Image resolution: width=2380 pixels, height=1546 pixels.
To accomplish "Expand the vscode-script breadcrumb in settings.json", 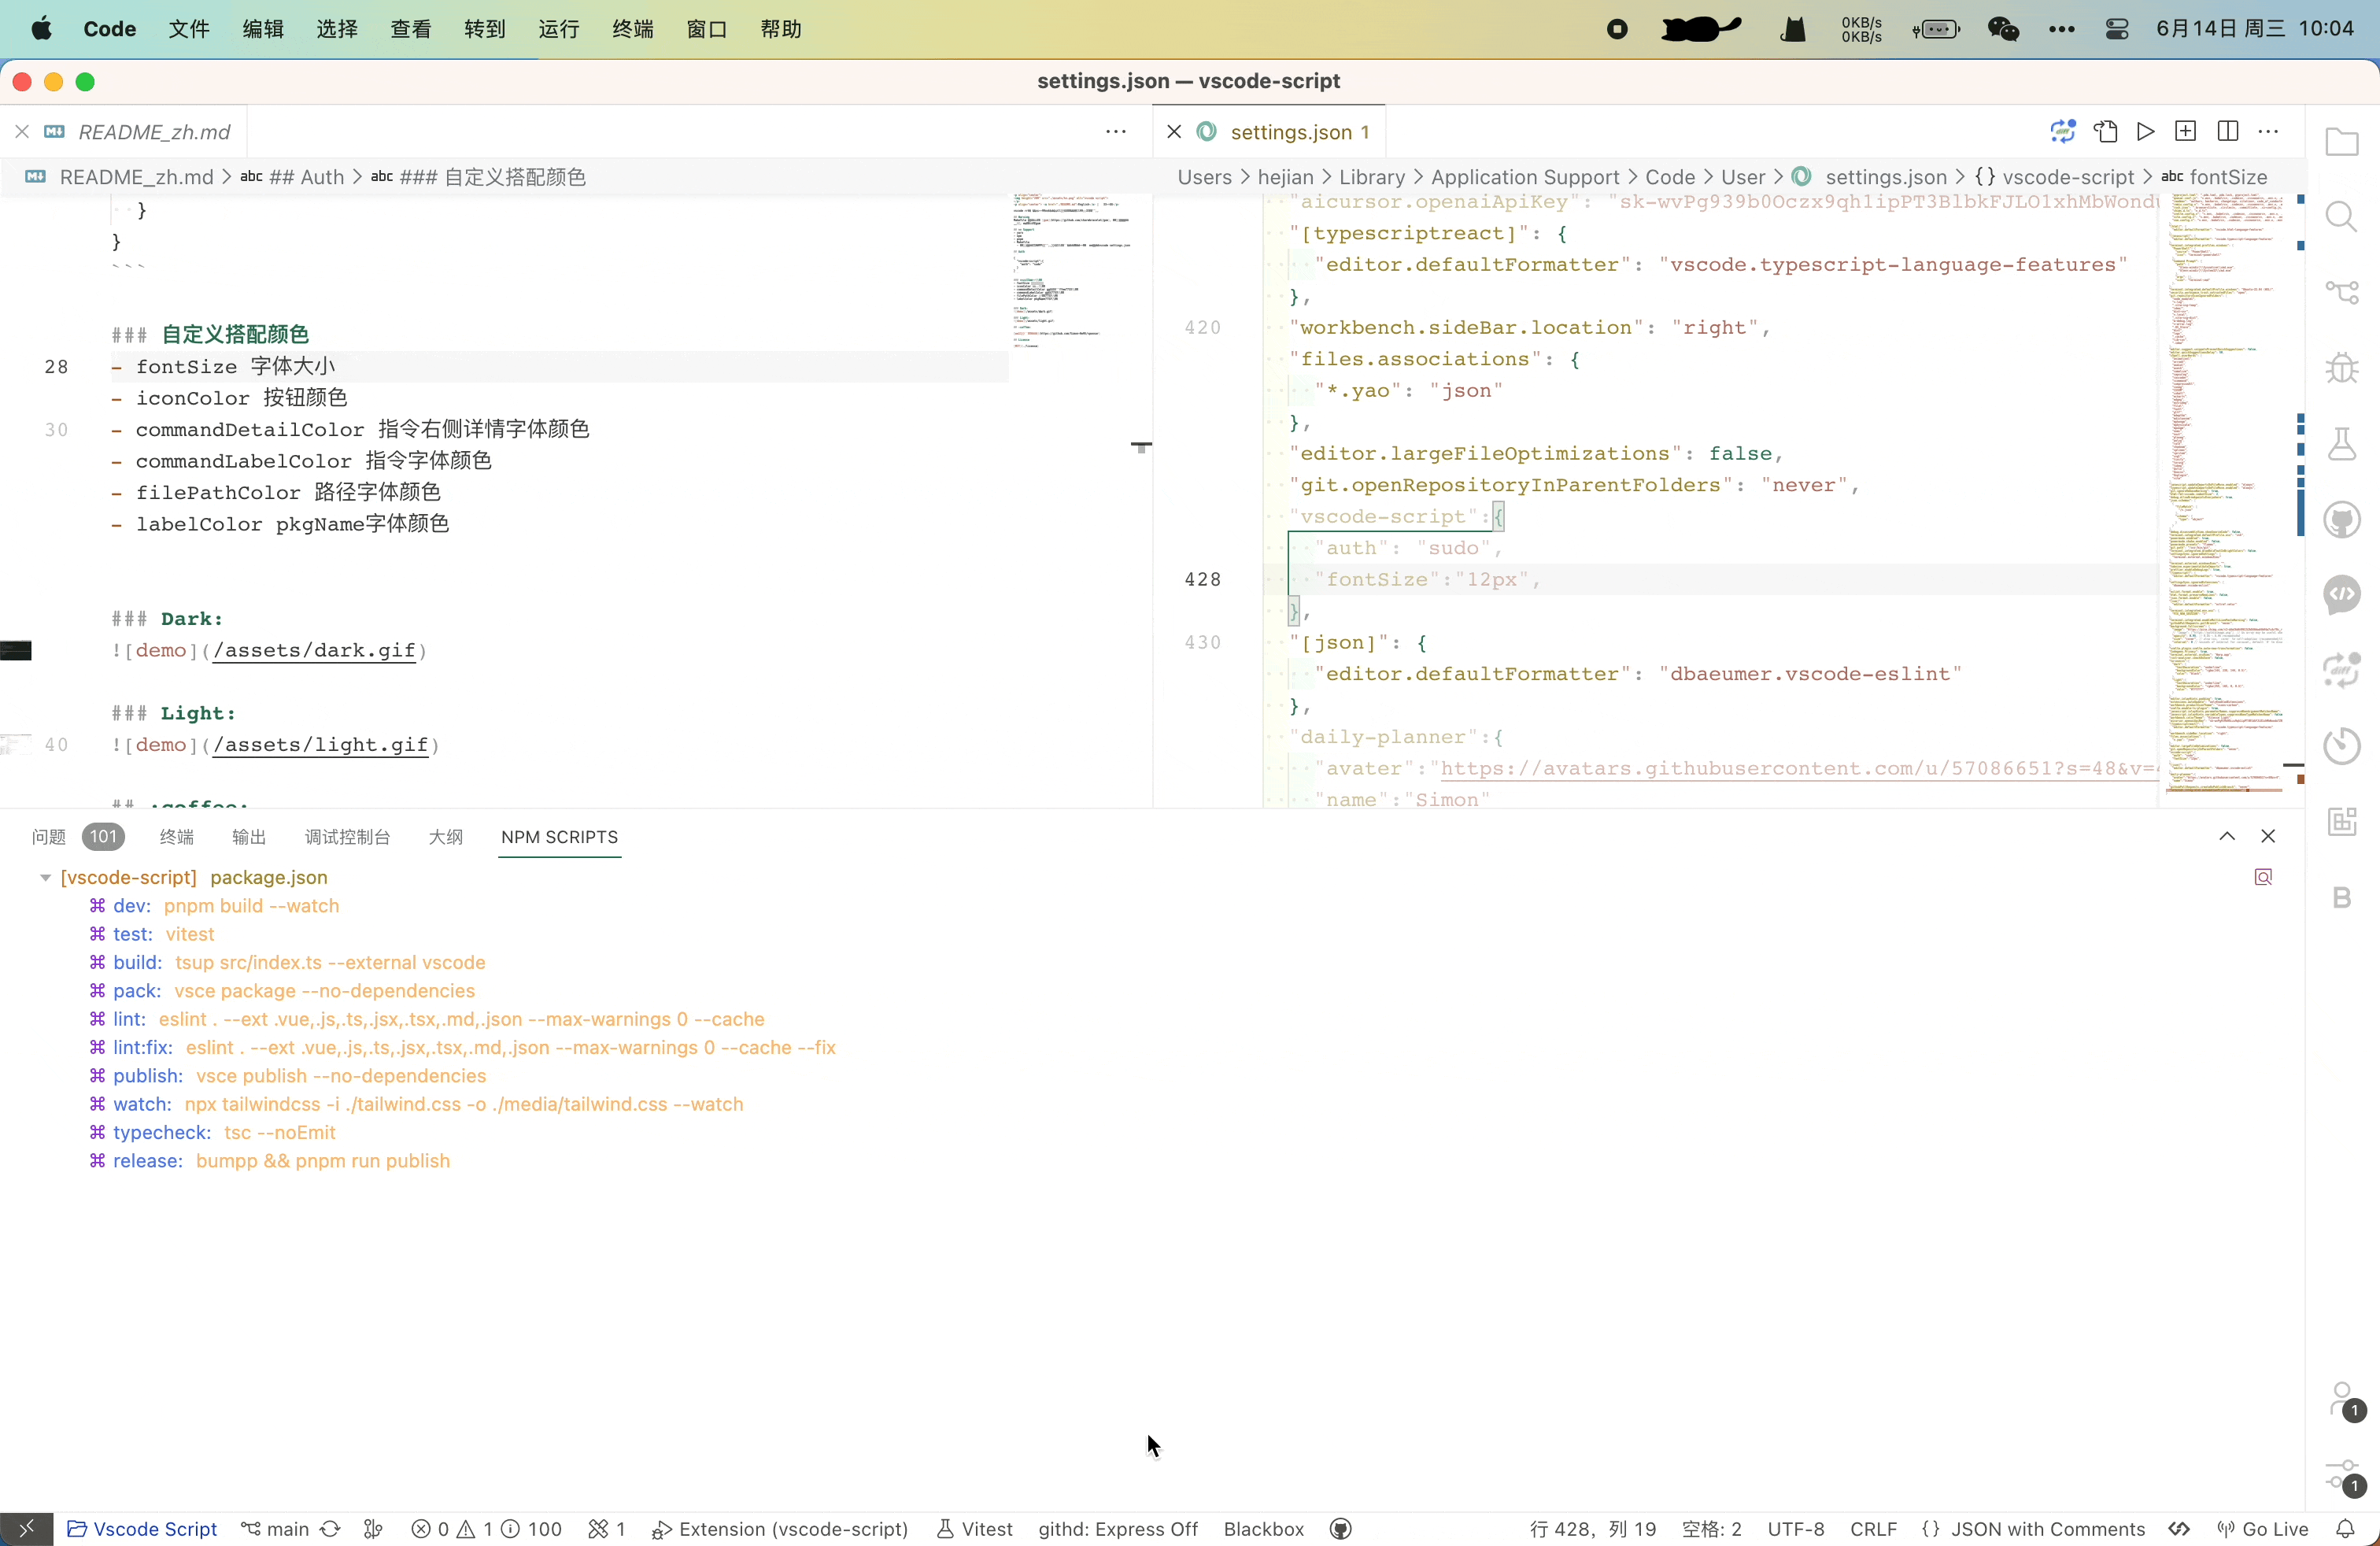I will click(2055, 177).
